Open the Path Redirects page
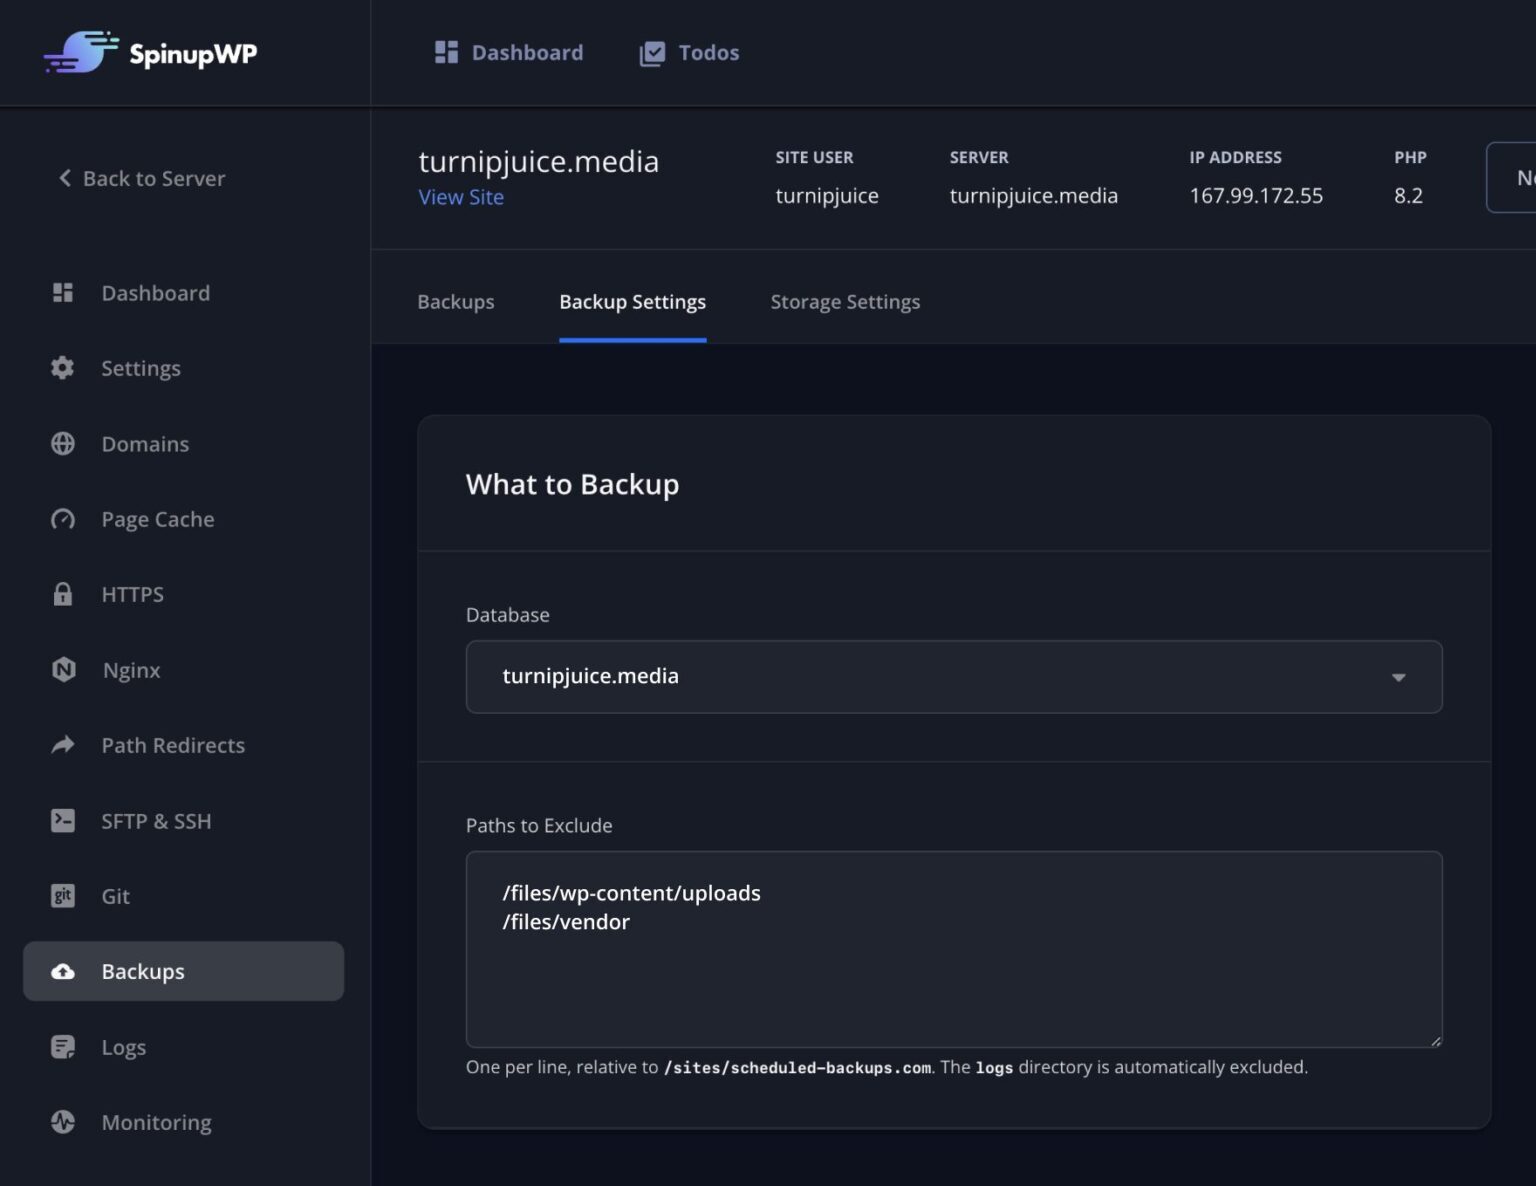Screen dimensions: 1536x1186 (x=183, y=745)
